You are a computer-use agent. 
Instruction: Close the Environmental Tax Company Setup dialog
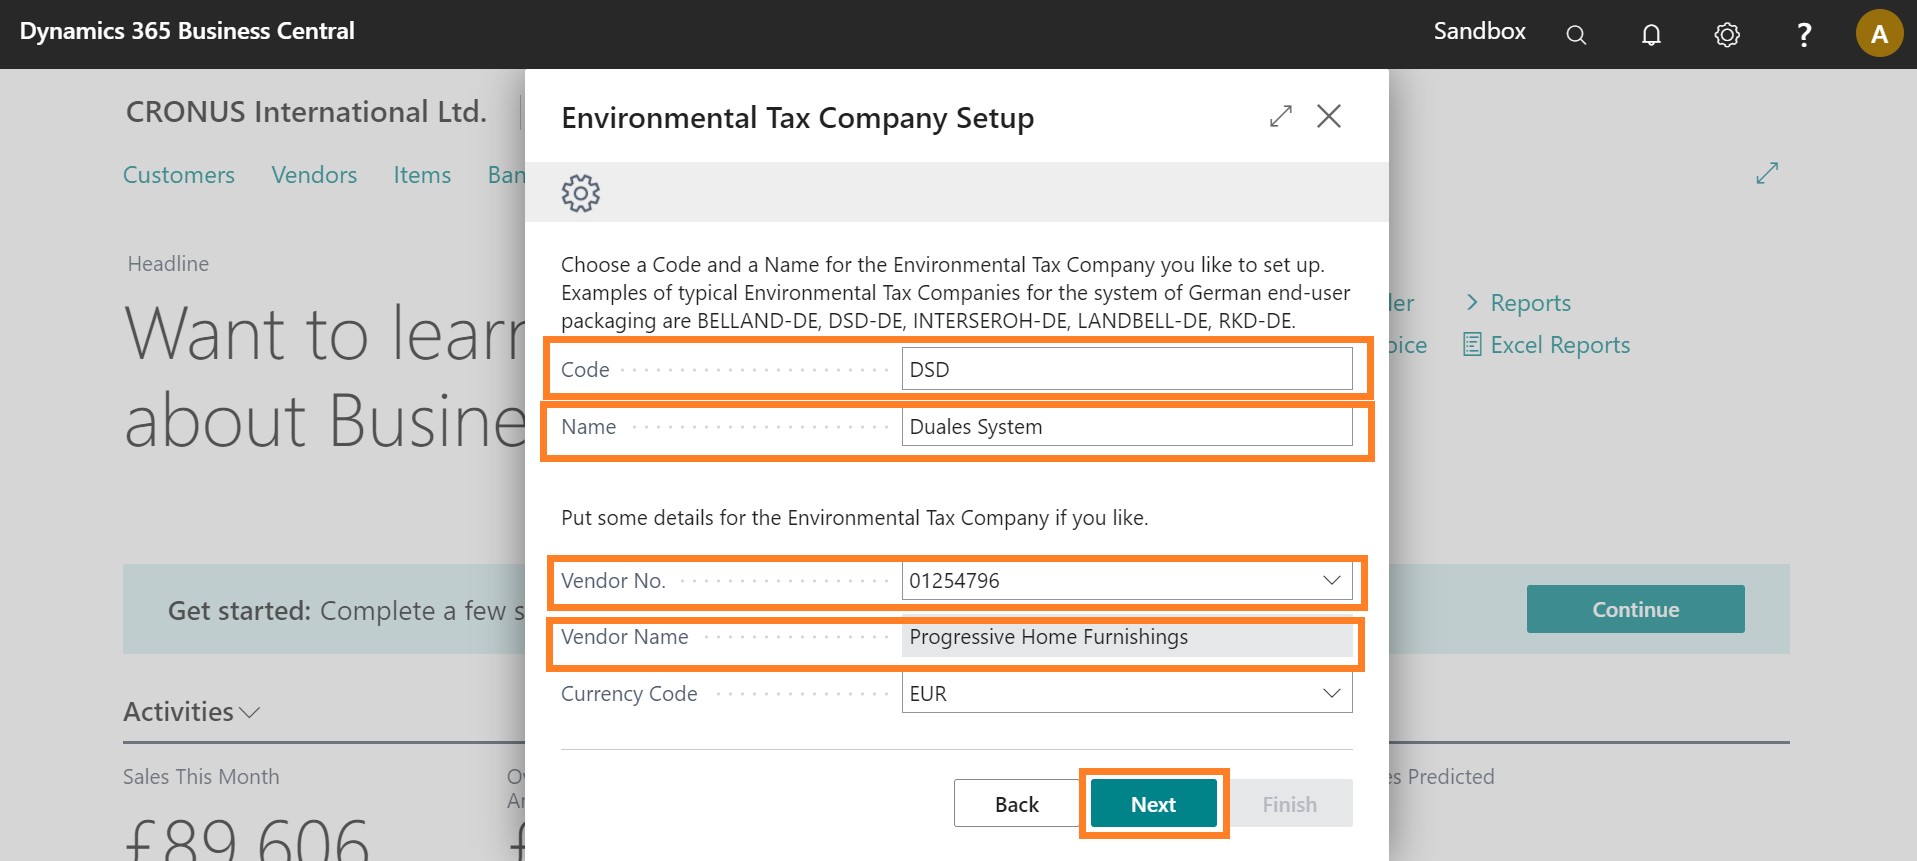(1329, 117)
